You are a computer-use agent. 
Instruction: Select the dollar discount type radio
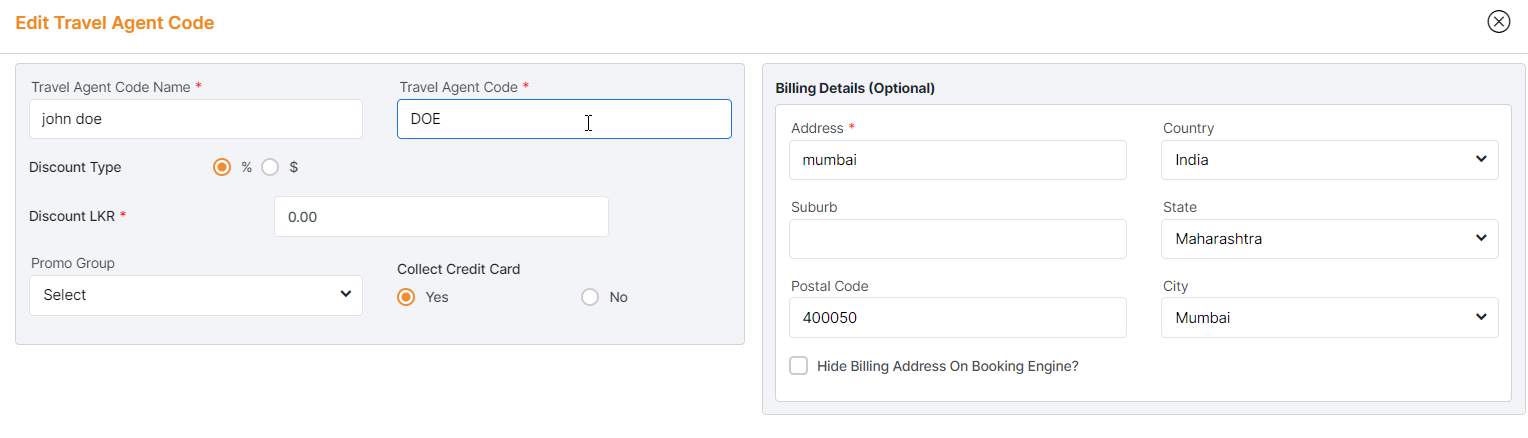click(270, 167)
